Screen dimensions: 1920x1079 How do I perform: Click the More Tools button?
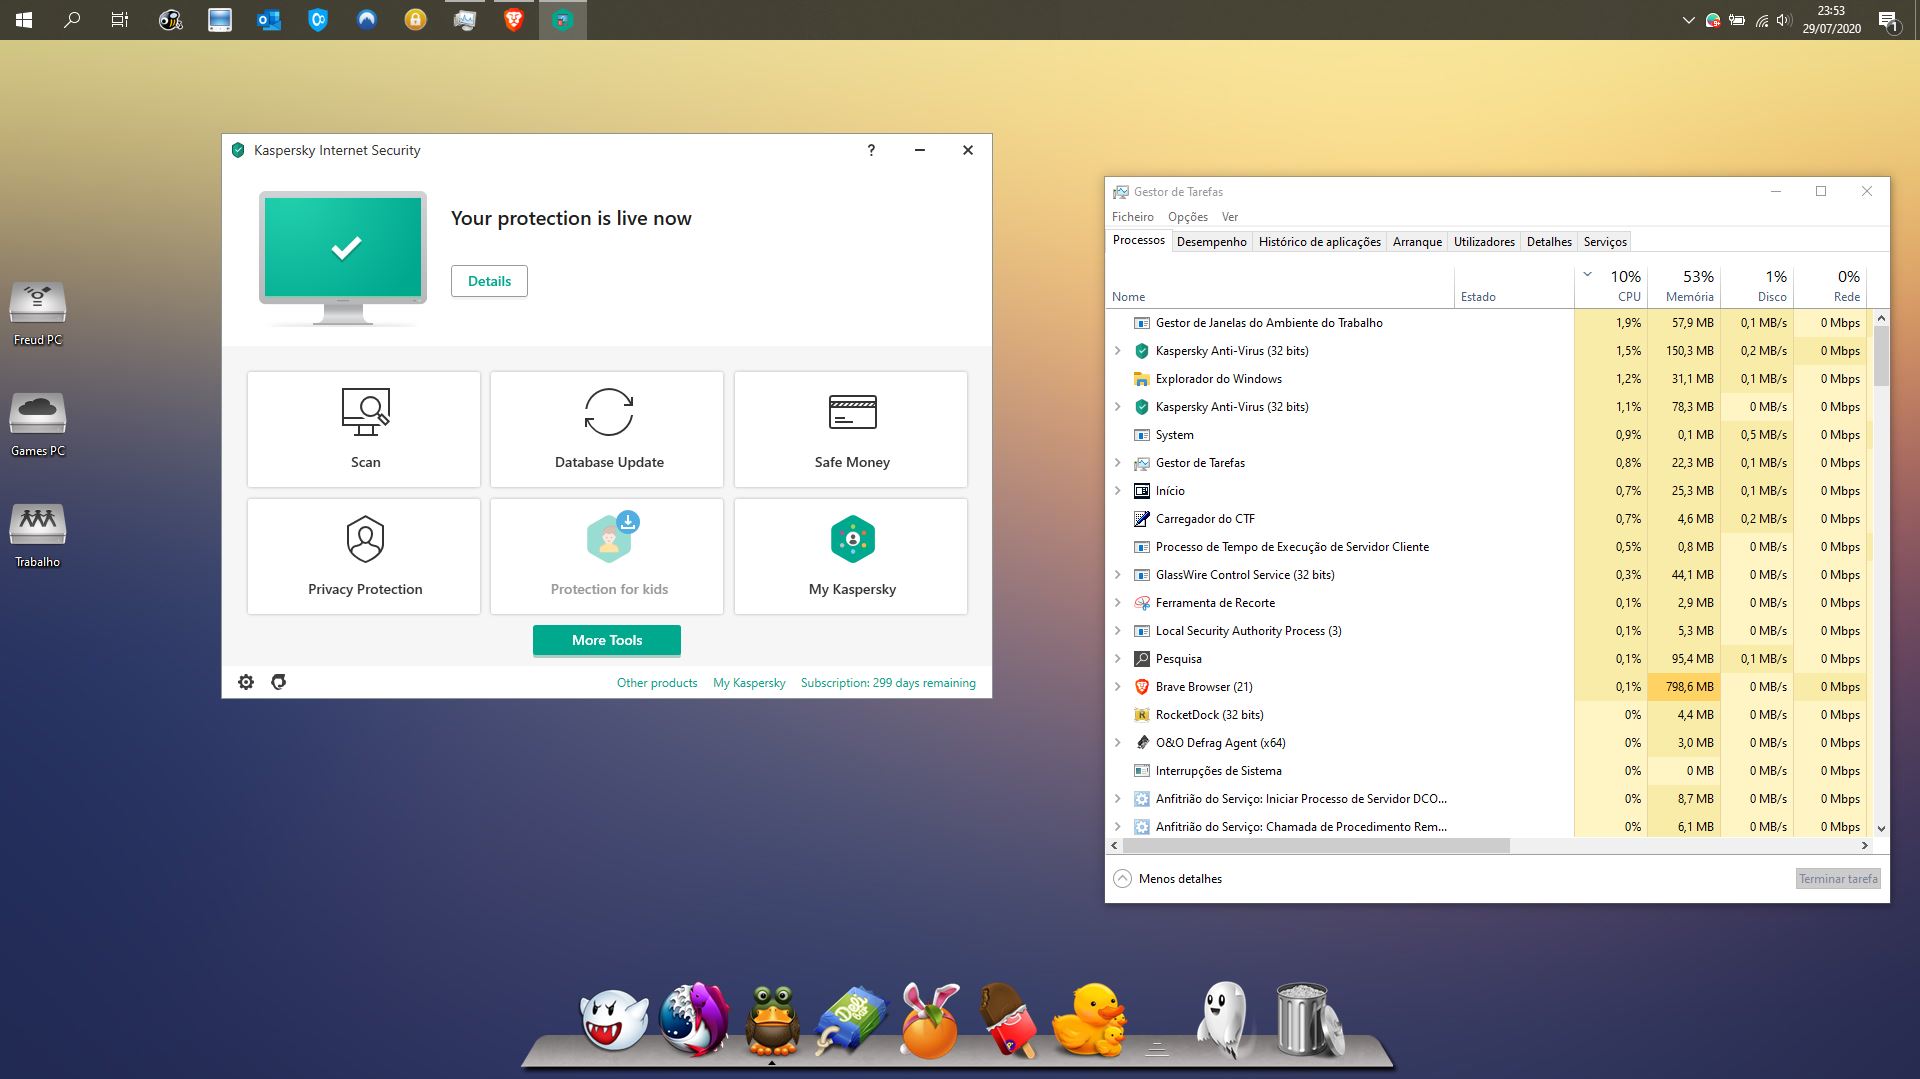coord(607,640)
